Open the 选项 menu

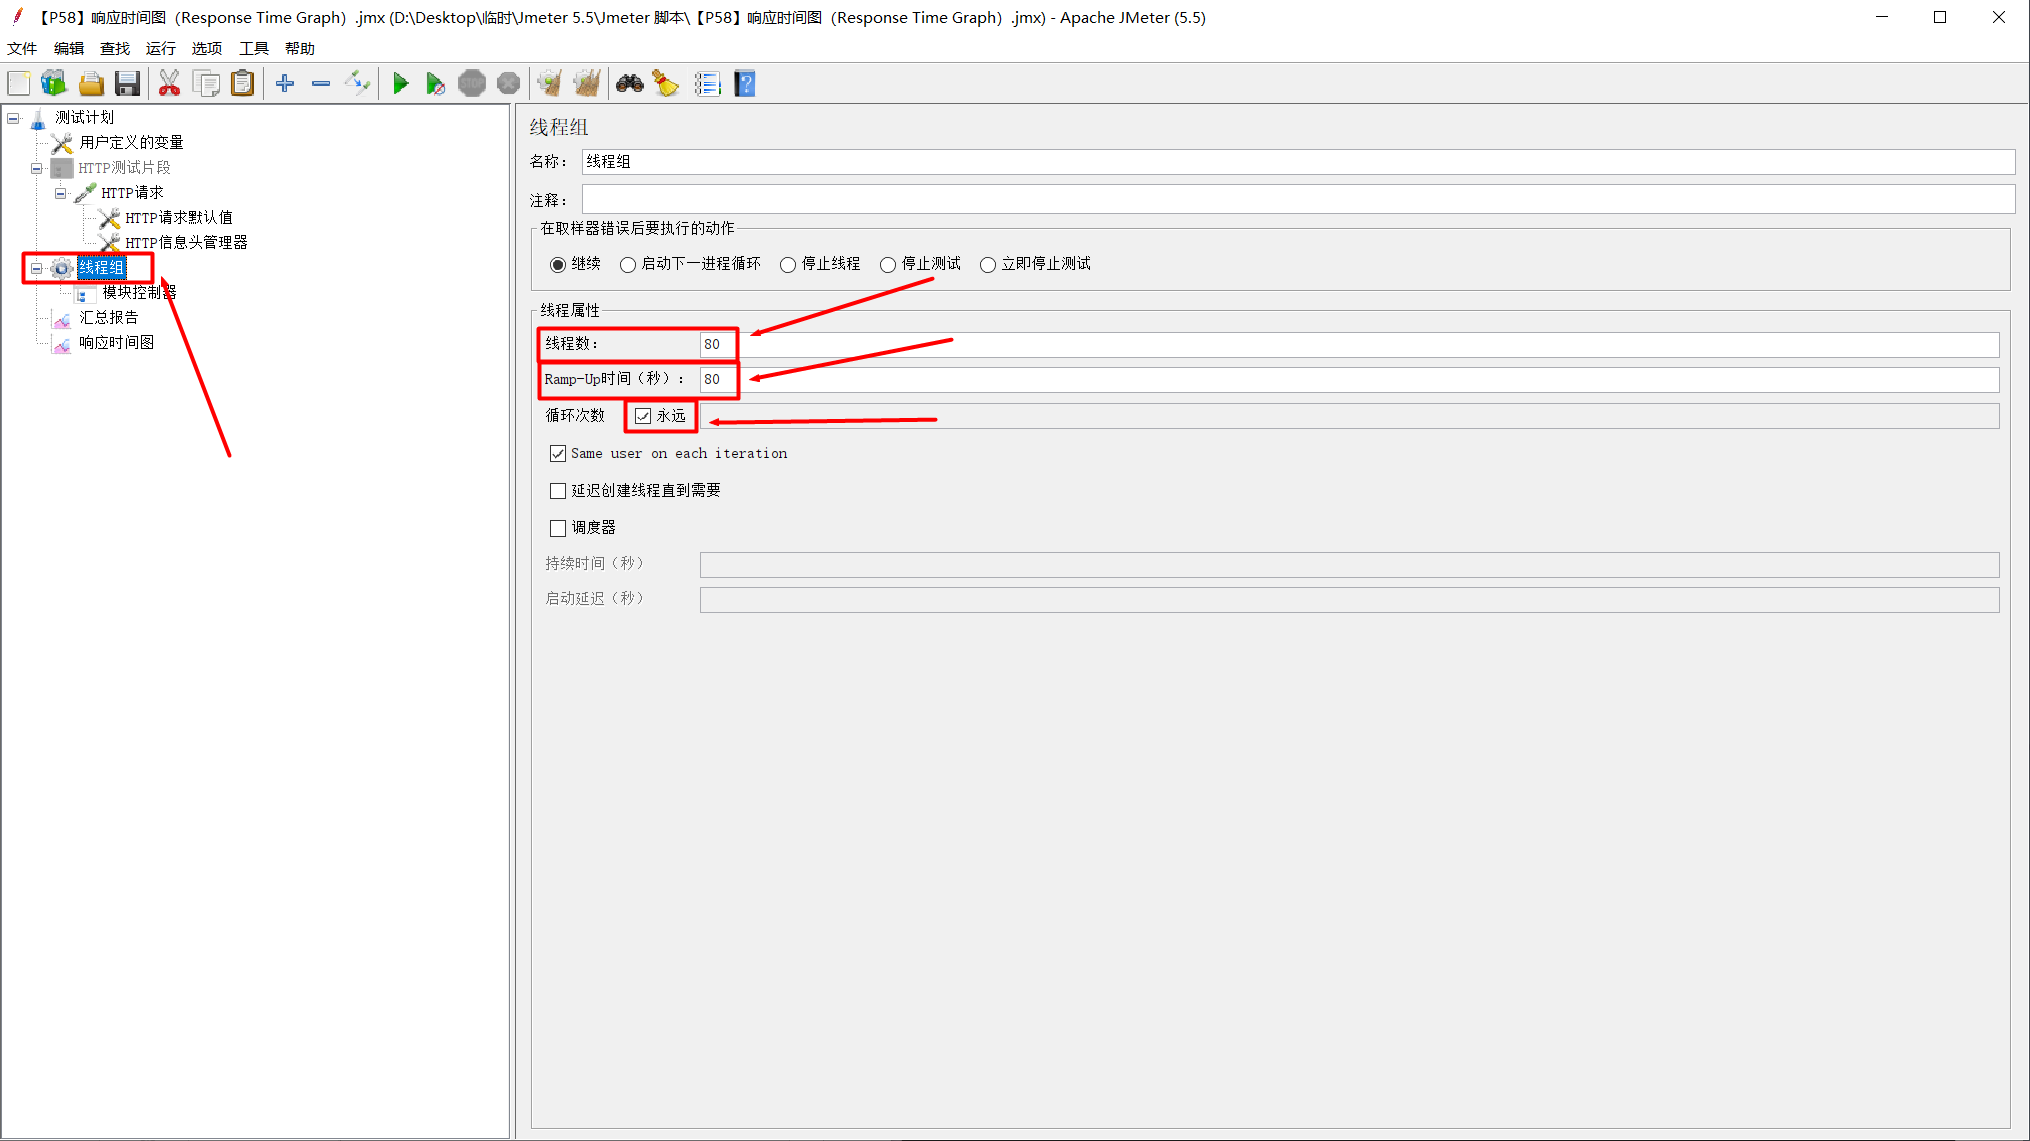click(x=207, y=48)
